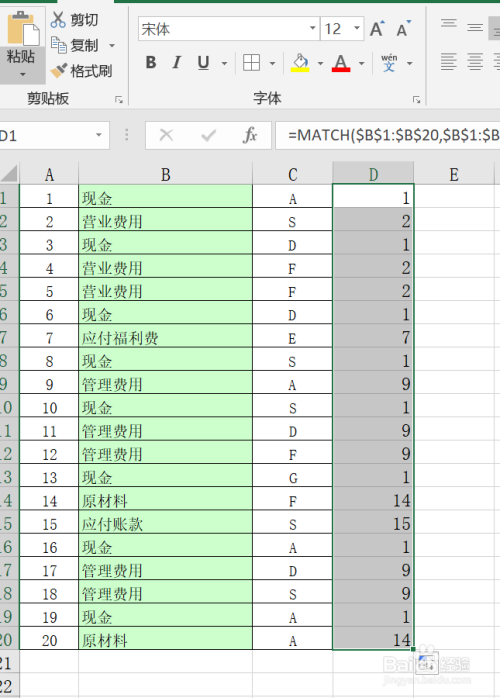Expand the font name dropdown list
The width and height of the screenshot is (500, 698).
pos(313,28)
